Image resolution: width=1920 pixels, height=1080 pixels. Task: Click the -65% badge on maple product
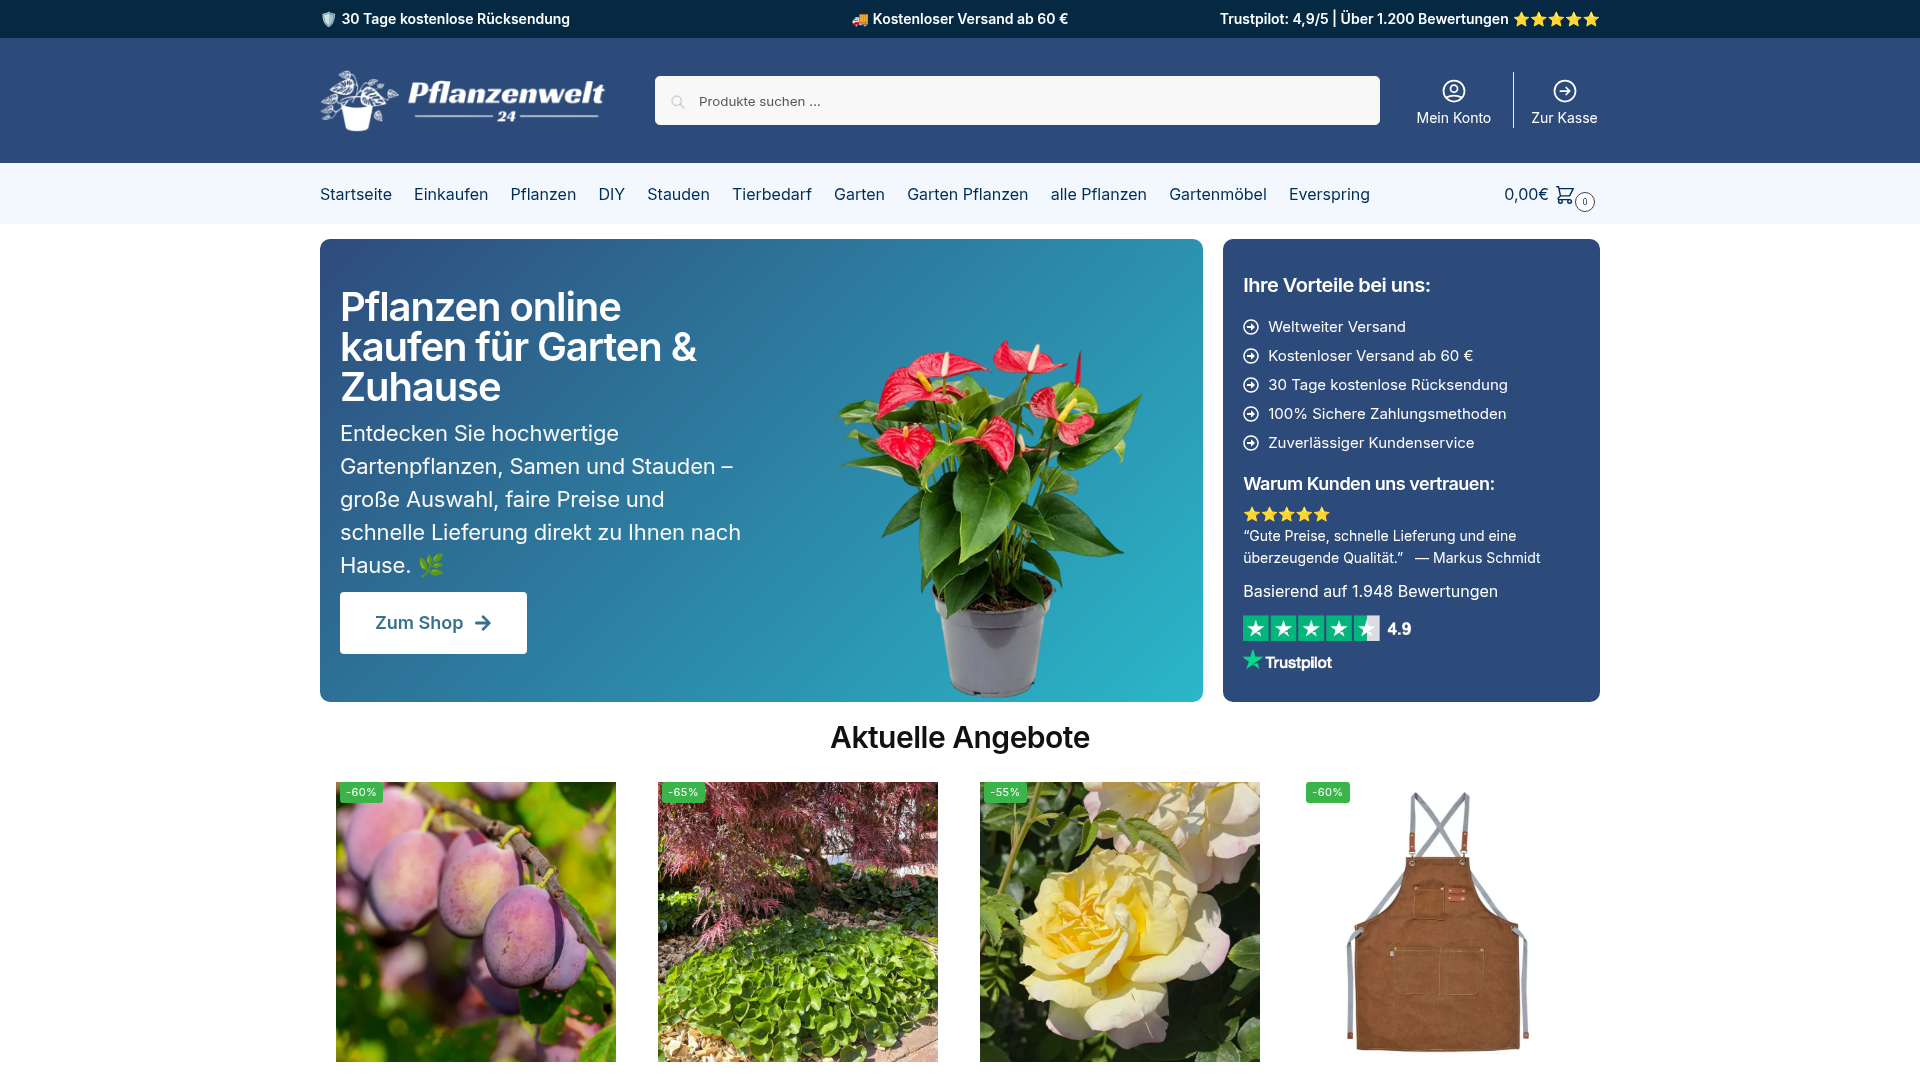(x=683, y=792)
